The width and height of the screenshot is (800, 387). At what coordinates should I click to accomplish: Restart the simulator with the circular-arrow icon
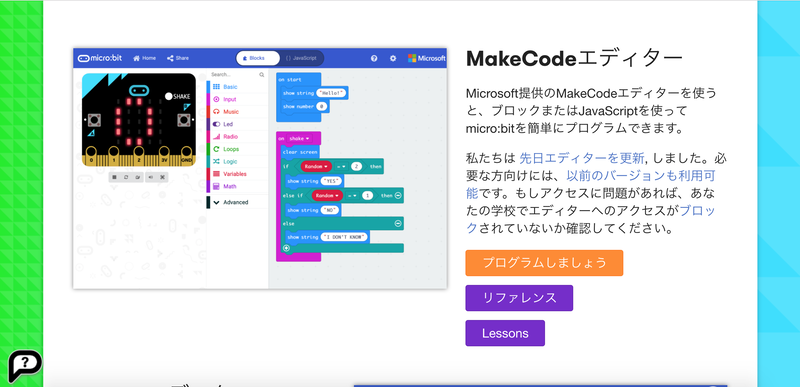[126, 177]
